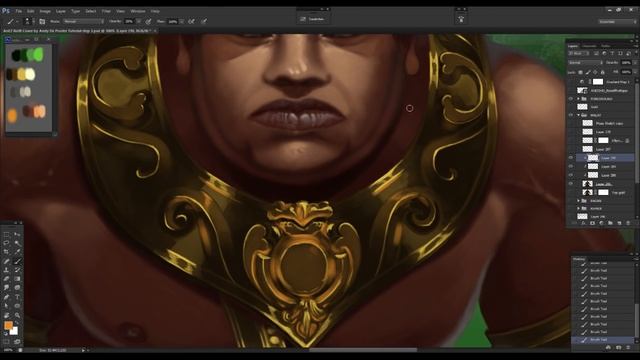Select the Rectangular Marquee tool
640x360 pixels.
coord(7,235)
